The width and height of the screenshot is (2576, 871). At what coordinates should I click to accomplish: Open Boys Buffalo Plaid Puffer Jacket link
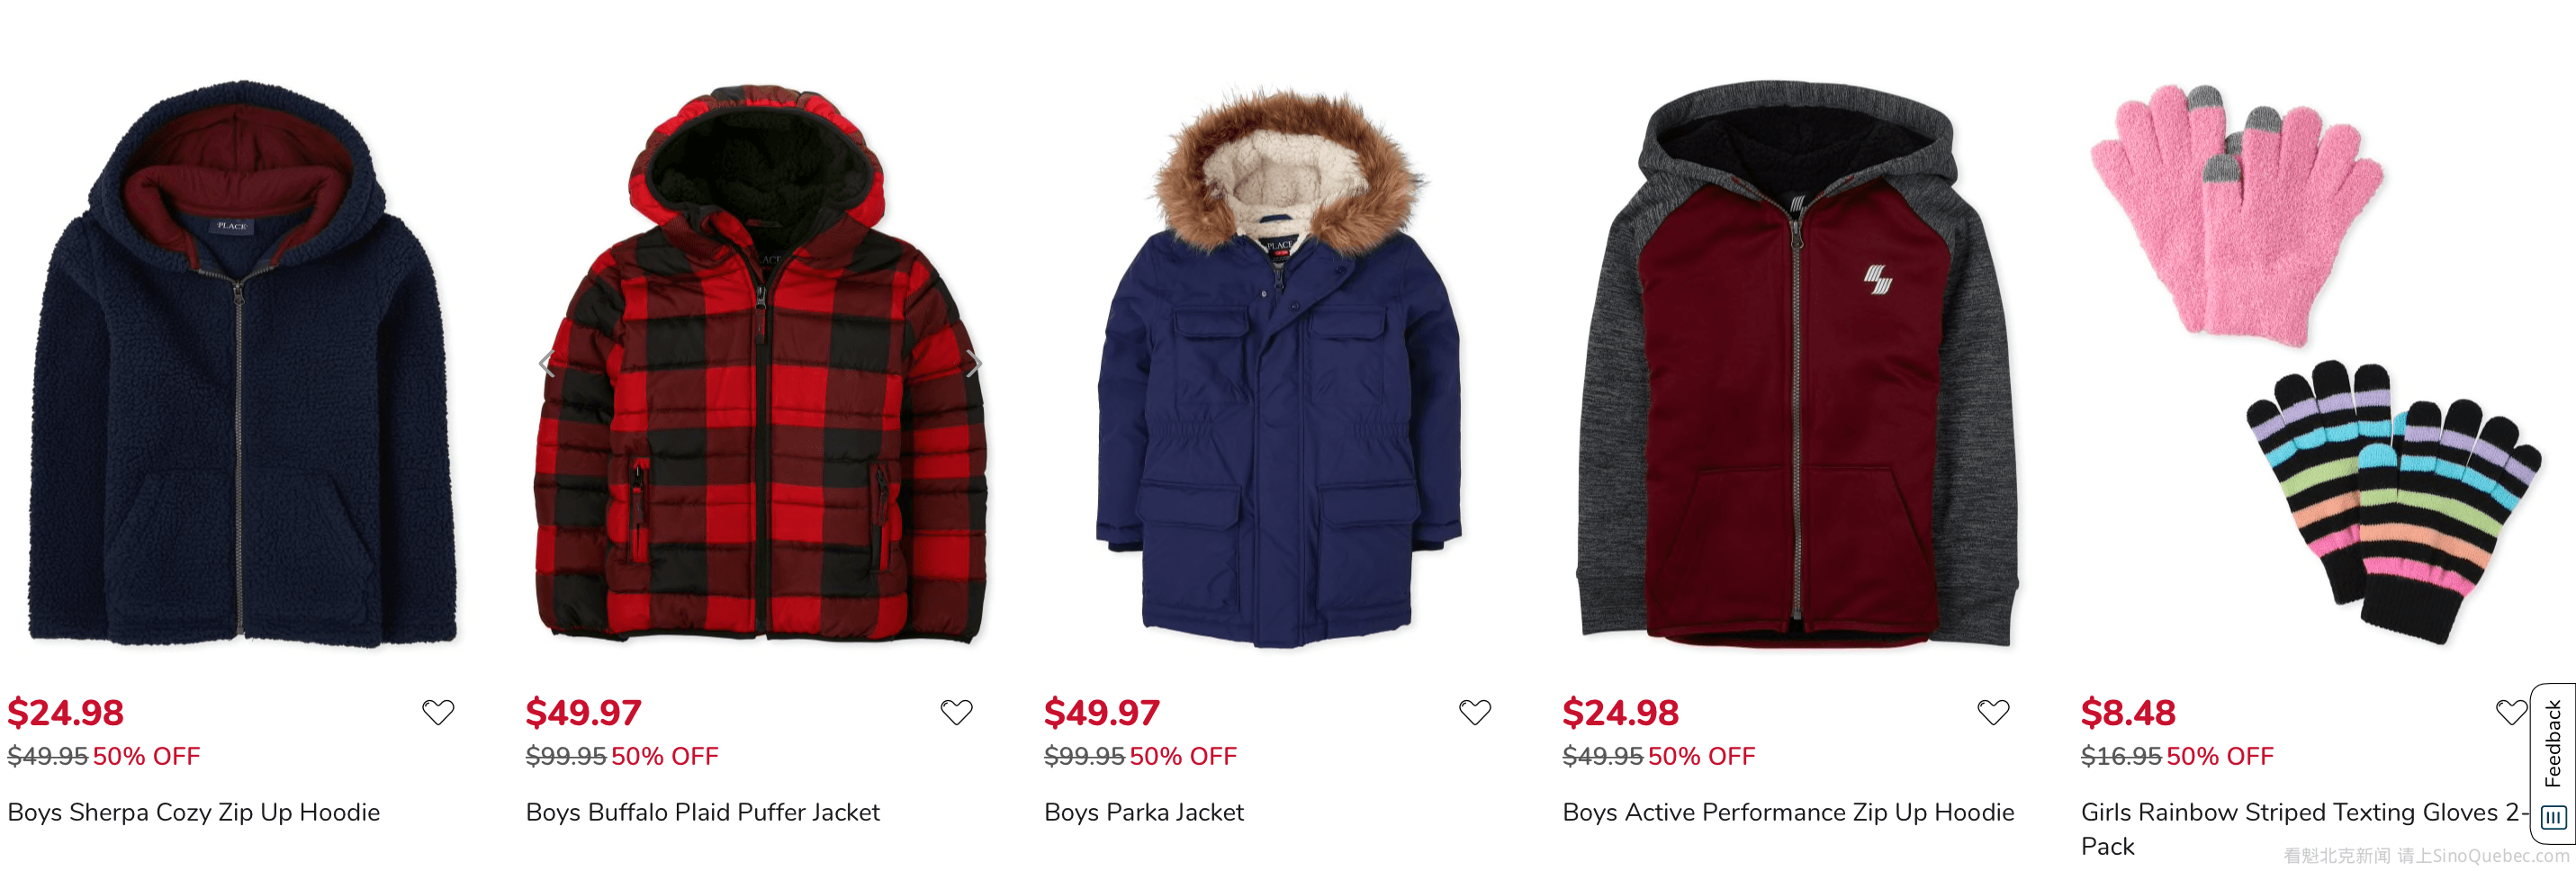click(x=703, y=812)
